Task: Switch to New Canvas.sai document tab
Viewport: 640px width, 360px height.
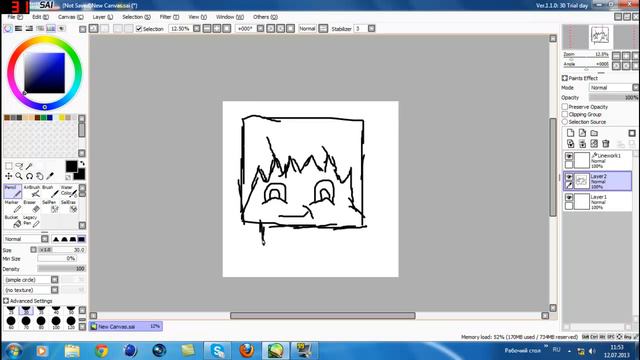Action: (x=126, y=327)
